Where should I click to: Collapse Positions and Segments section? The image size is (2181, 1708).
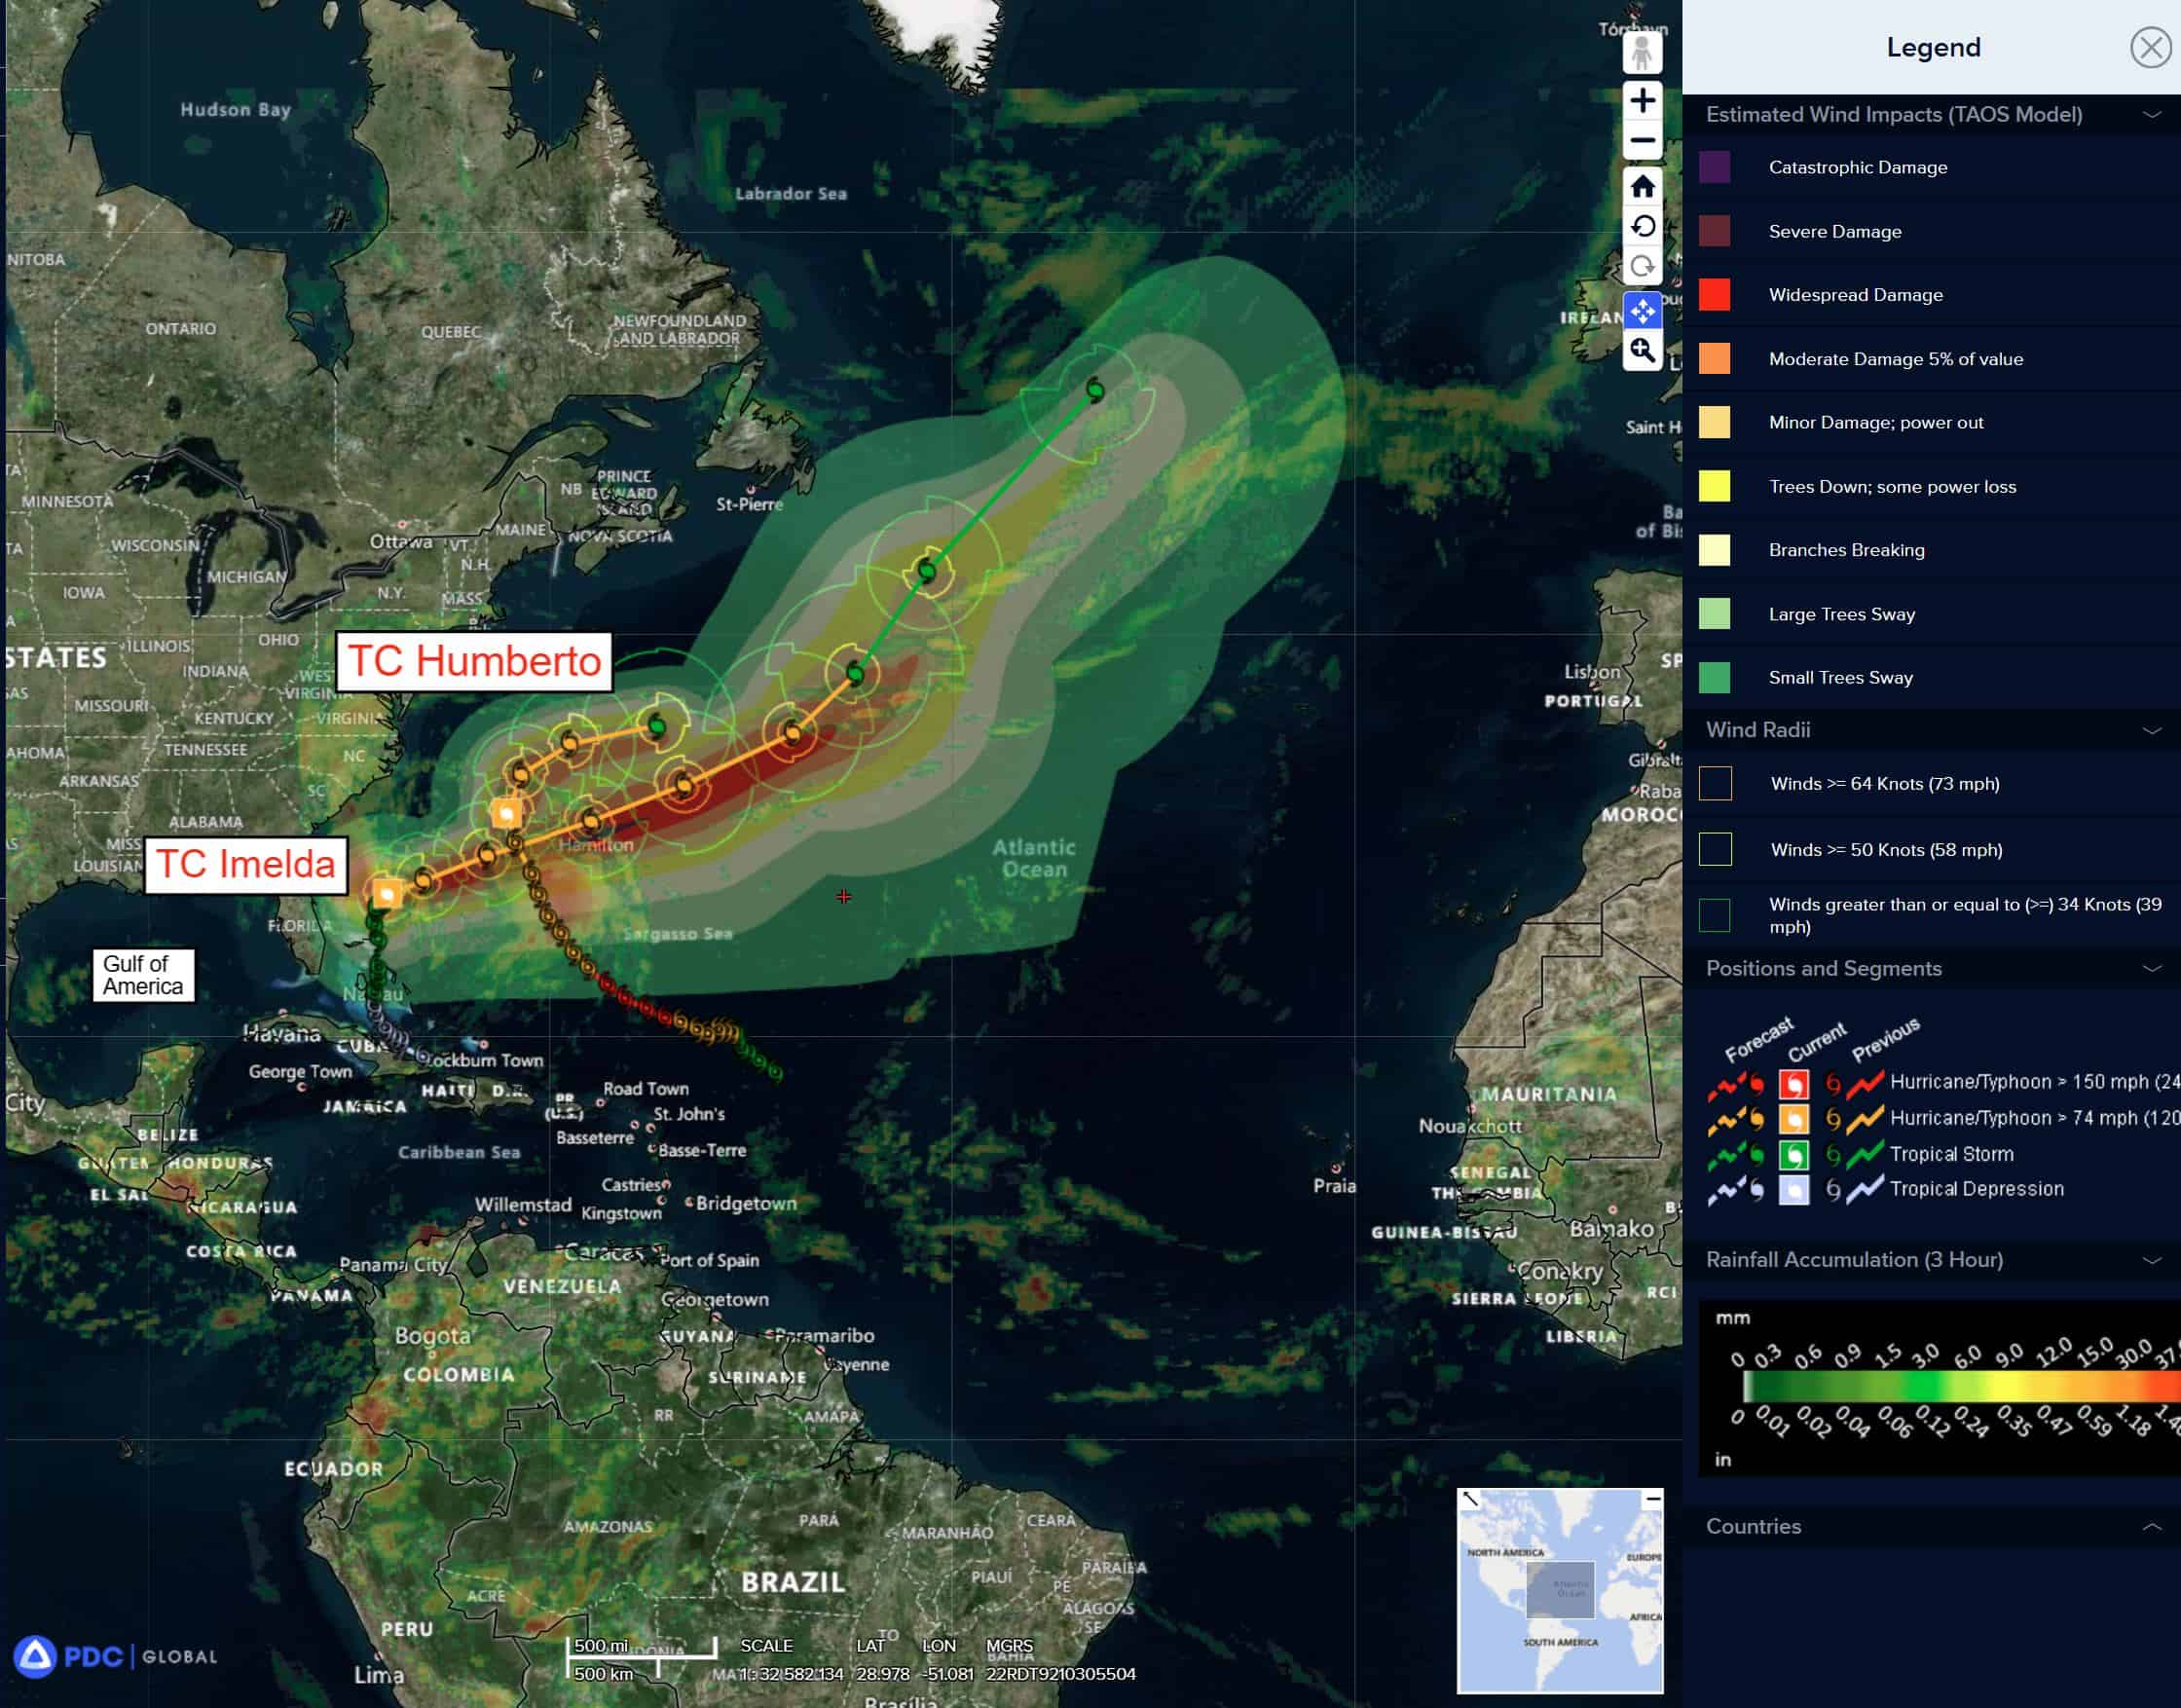[2151, 969]
